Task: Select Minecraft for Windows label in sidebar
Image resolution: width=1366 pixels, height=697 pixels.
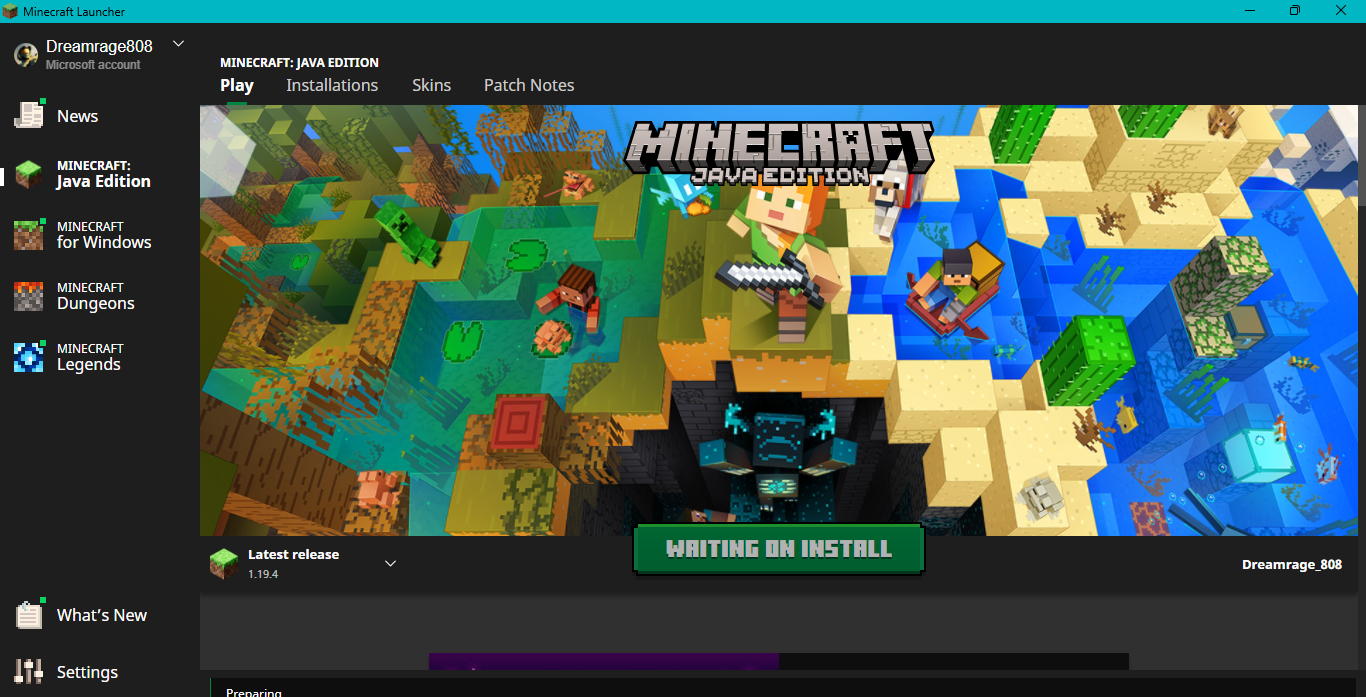Action: pos(104,235)
